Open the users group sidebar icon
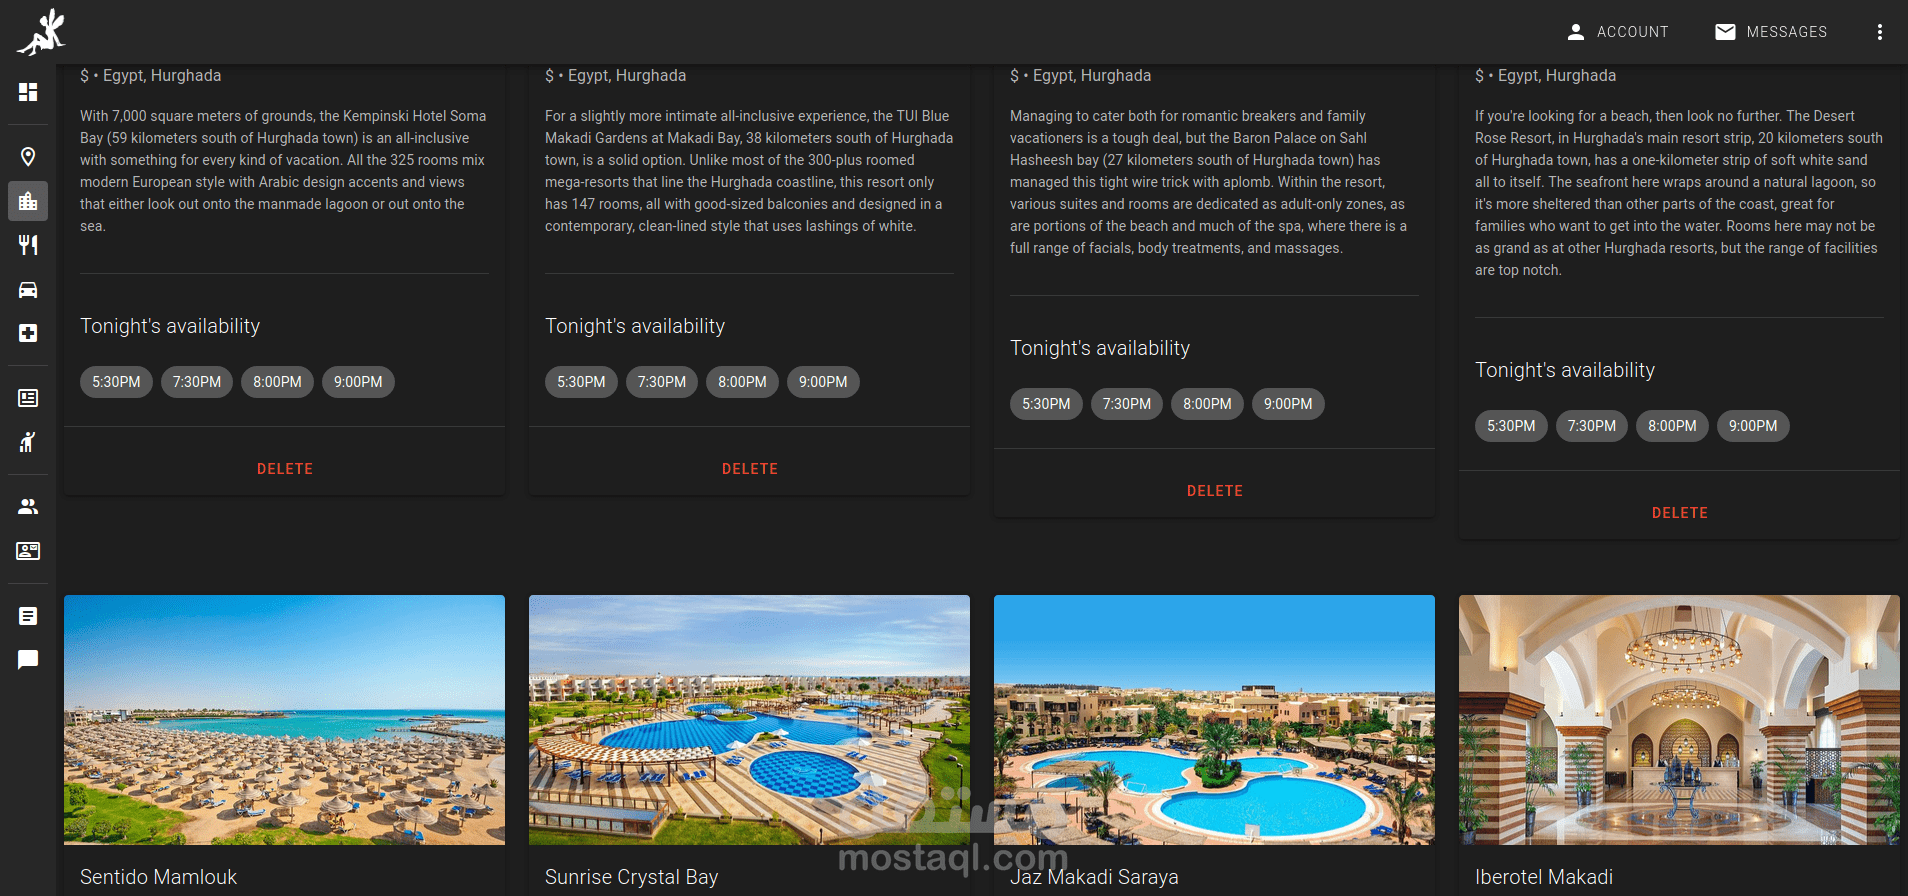The width and height of the screenshot is (1908, 896). 28,507
